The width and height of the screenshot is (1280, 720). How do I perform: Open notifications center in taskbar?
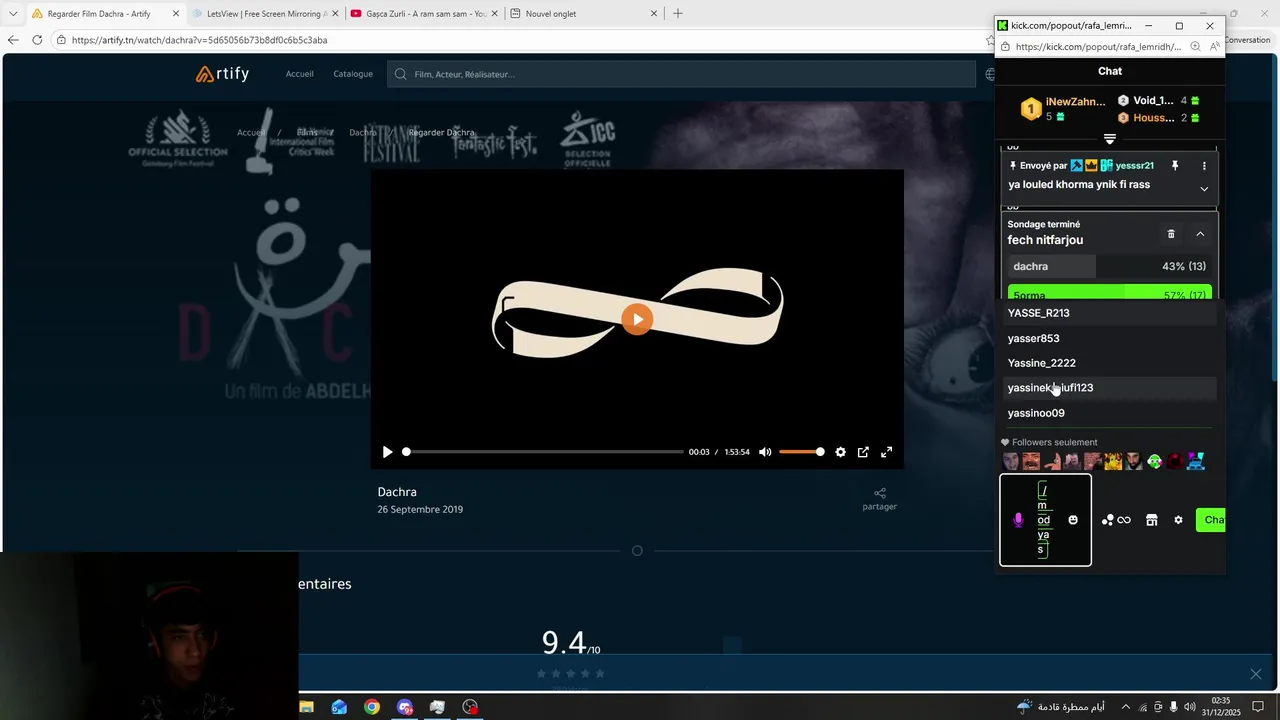click(x=1258, y=707)
